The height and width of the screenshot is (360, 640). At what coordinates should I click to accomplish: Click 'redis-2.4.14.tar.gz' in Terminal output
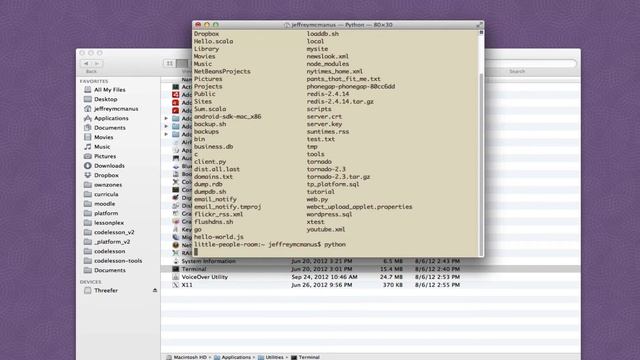point(340,102)
